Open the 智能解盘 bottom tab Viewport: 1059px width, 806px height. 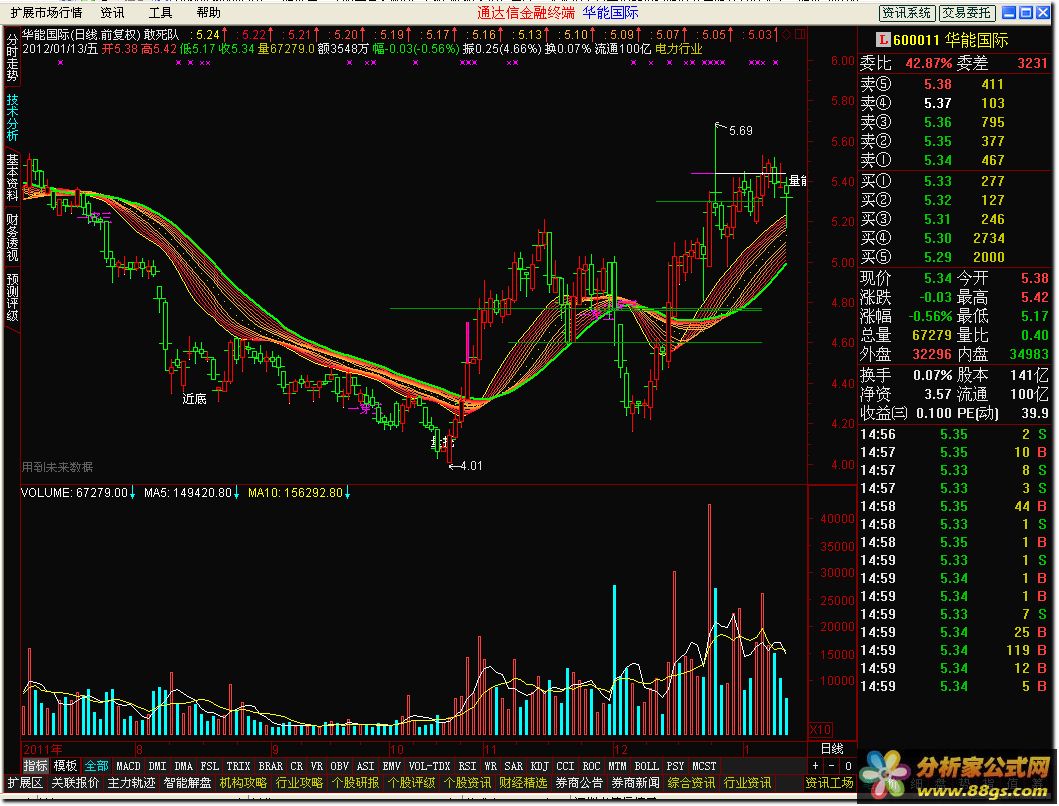(188, 783)
